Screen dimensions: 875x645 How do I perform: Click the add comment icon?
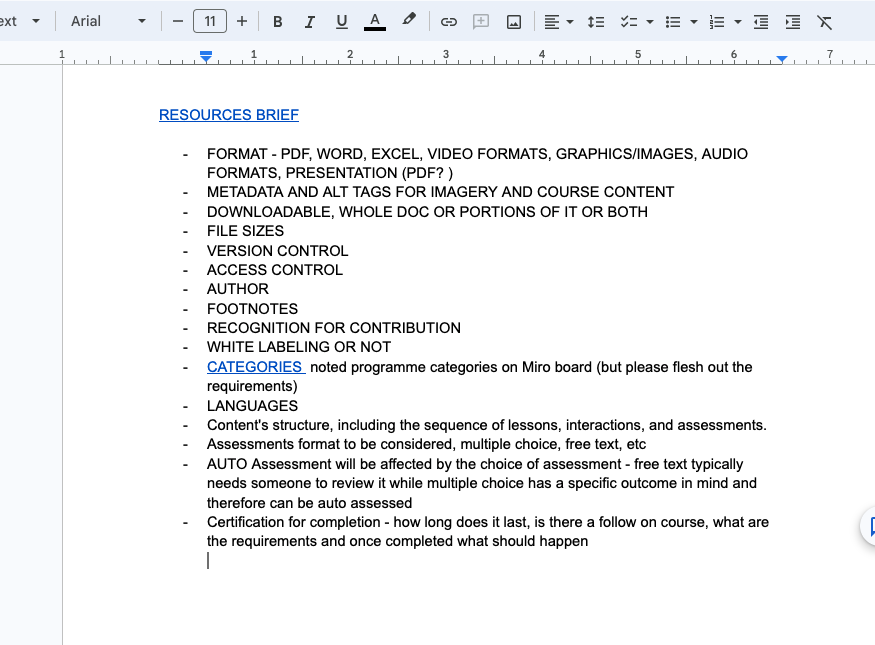click(481, 21)
